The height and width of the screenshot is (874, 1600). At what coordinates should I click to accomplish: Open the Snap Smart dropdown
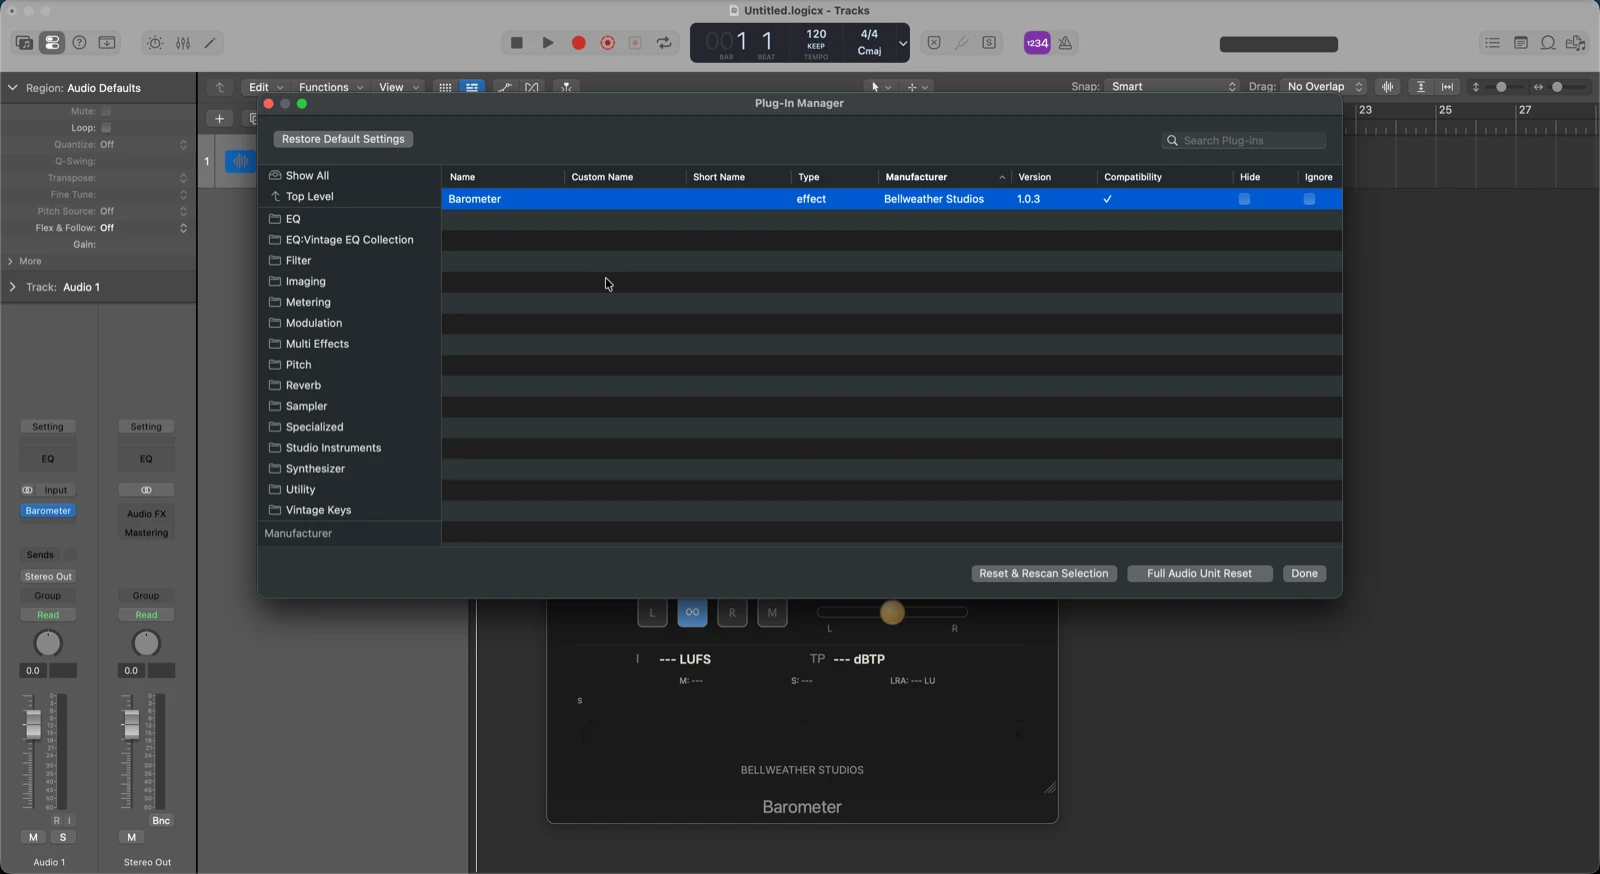1172,87
